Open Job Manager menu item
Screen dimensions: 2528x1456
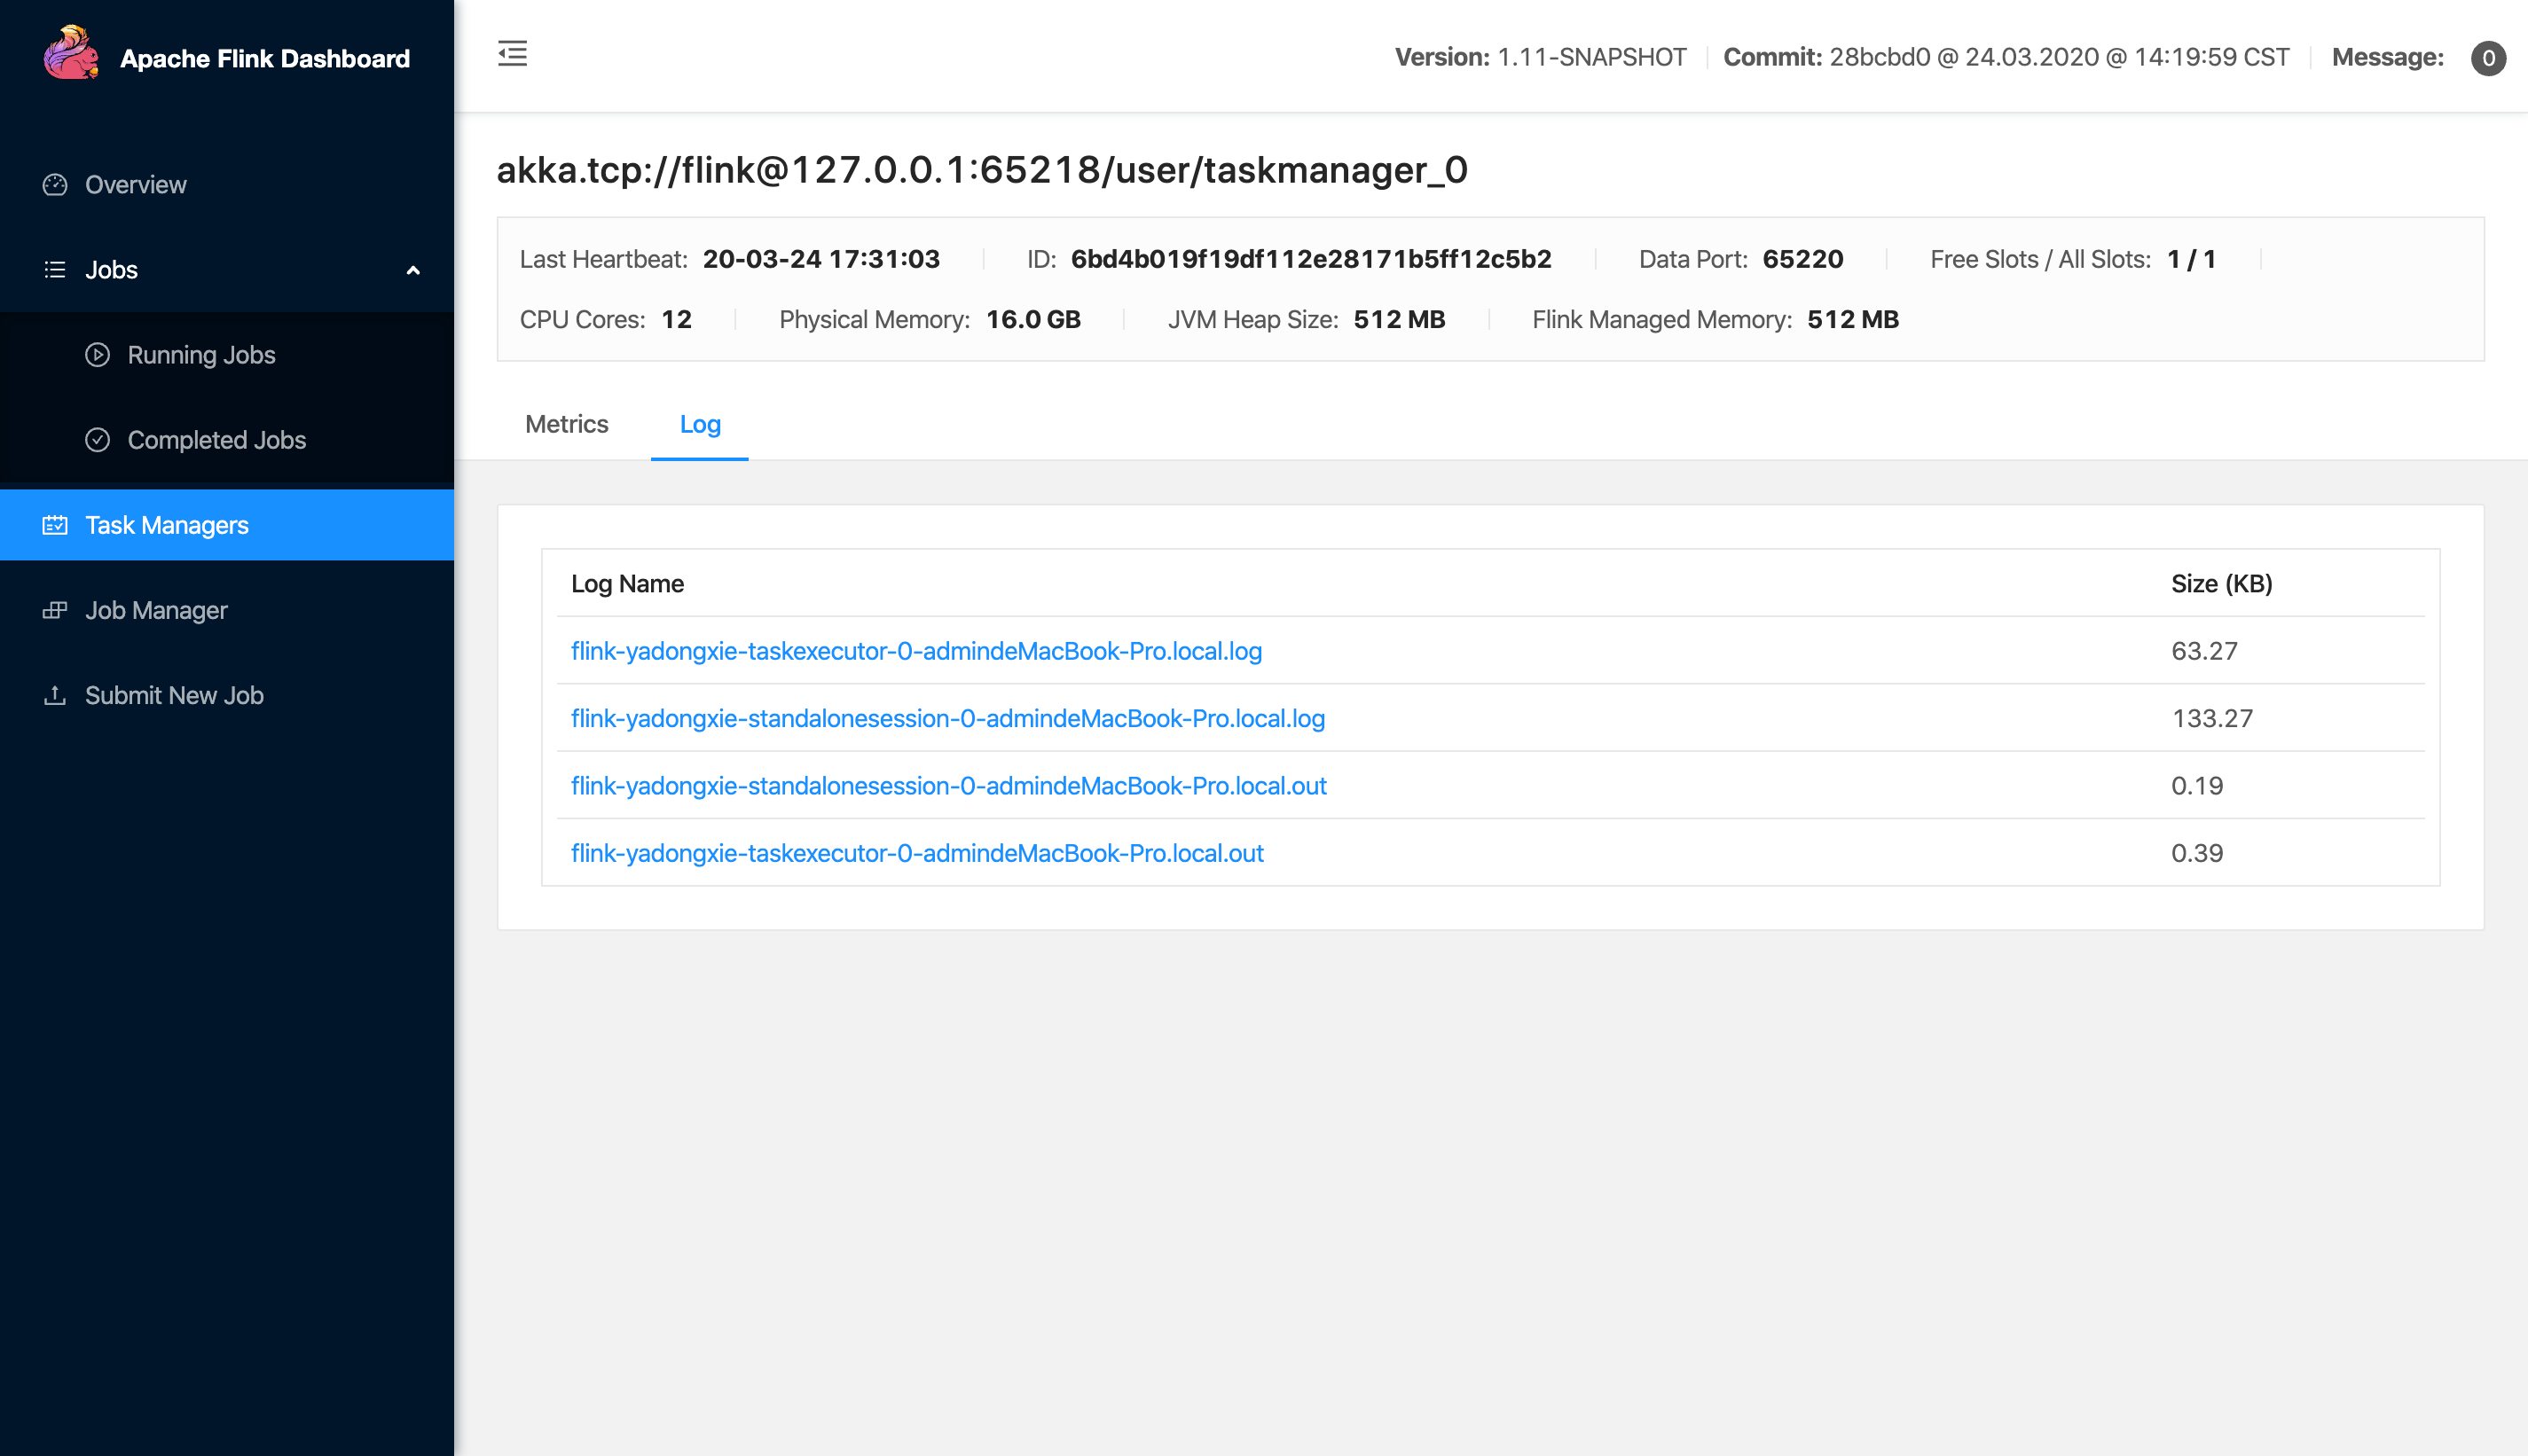(x=156, y=610)
